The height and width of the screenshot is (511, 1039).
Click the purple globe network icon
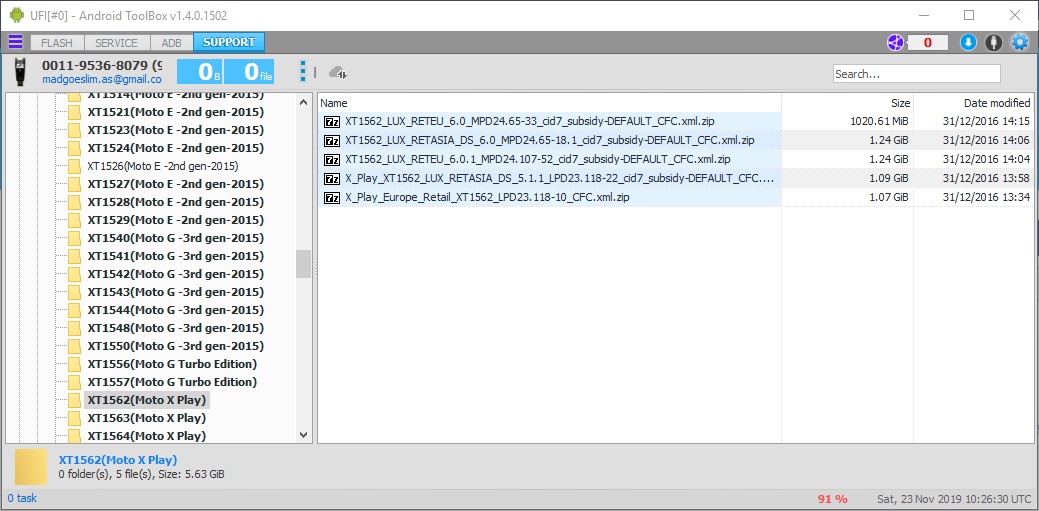click(x=895, y=42)
